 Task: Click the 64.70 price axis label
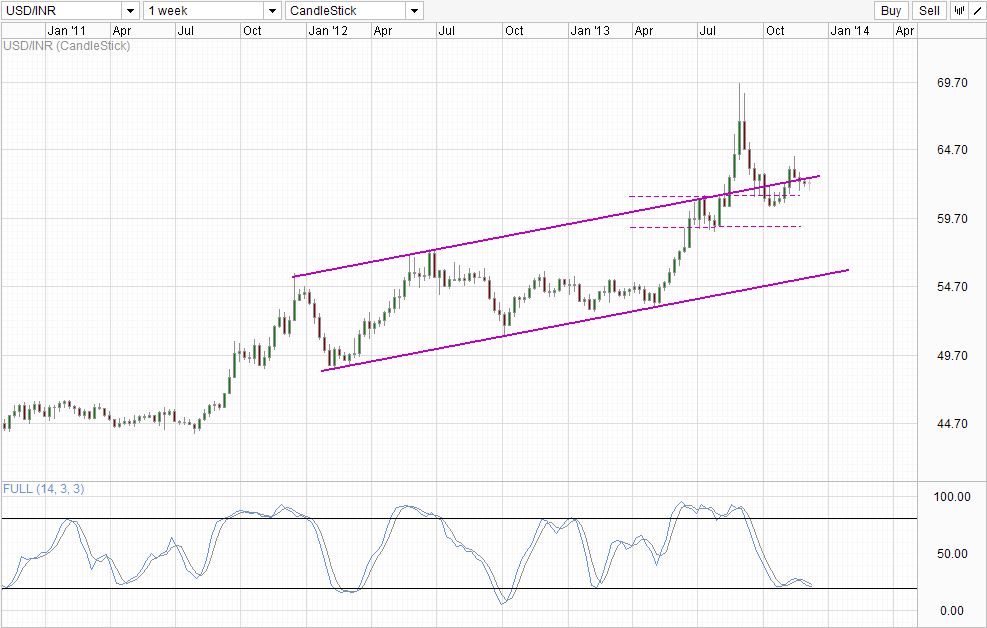pos(952,150)
